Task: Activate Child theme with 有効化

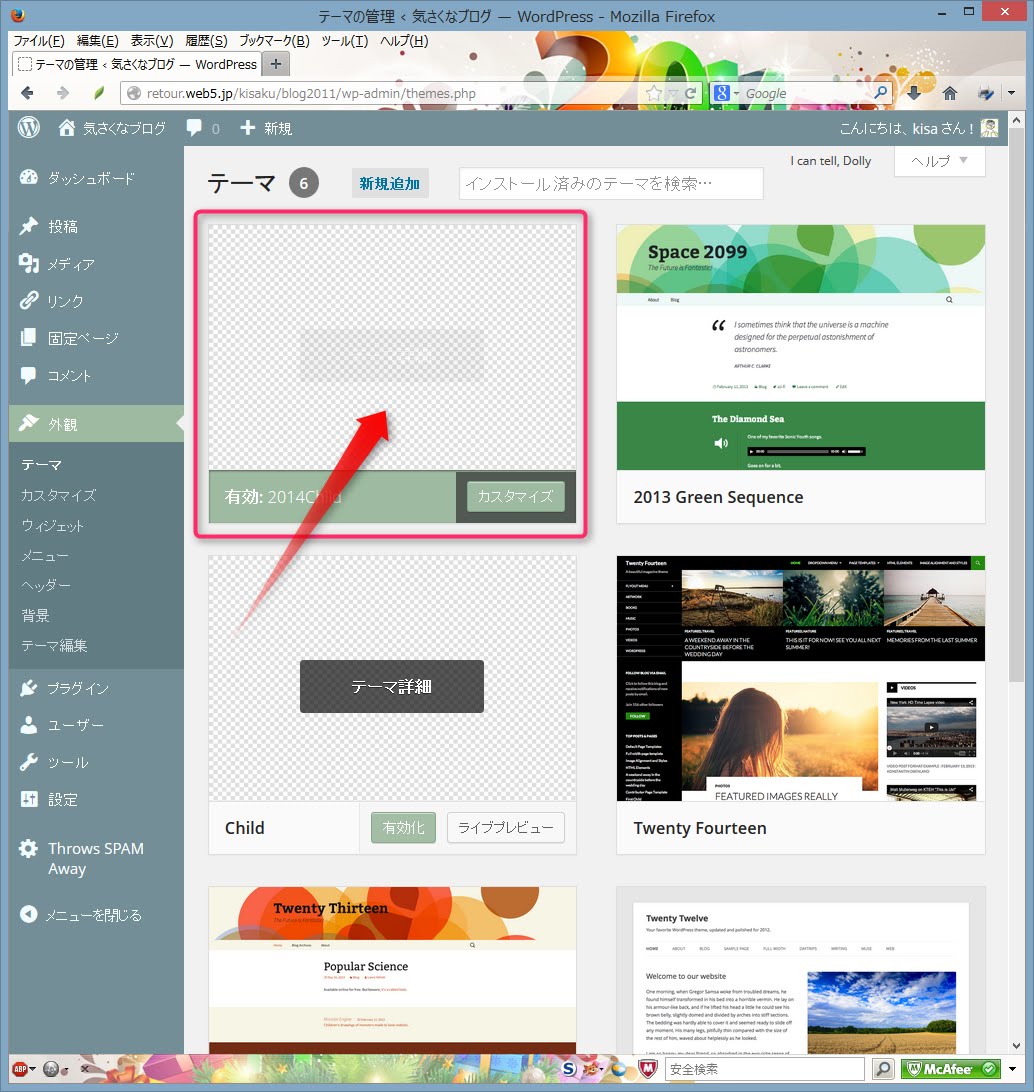Action: click(x=403, y=827)
